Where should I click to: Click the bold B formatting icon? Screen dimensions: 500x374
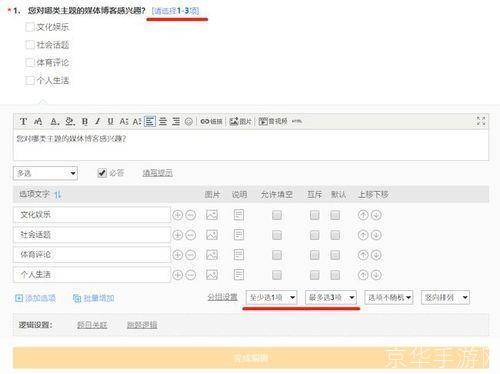pyautogui.click(x=85, y=121)
